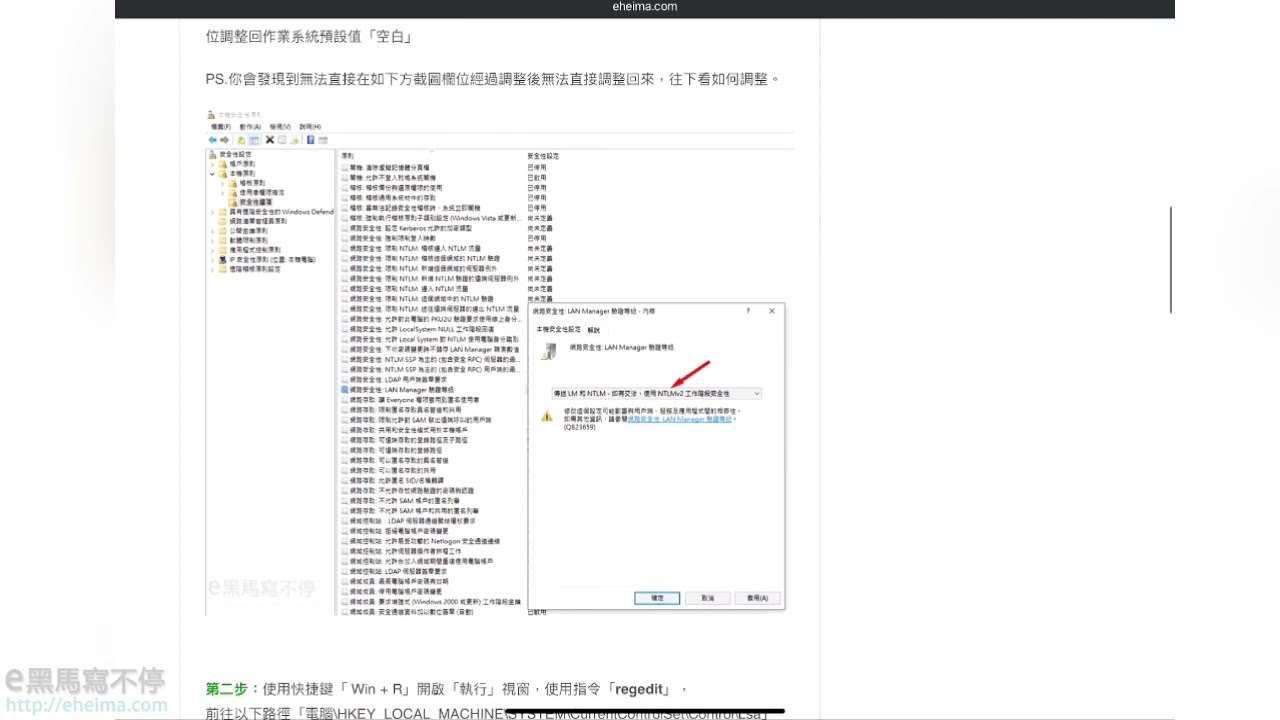Expand the 使用者權限指派 tree node
Viewport: 1280px width, 720px height.
pos(222,193)
